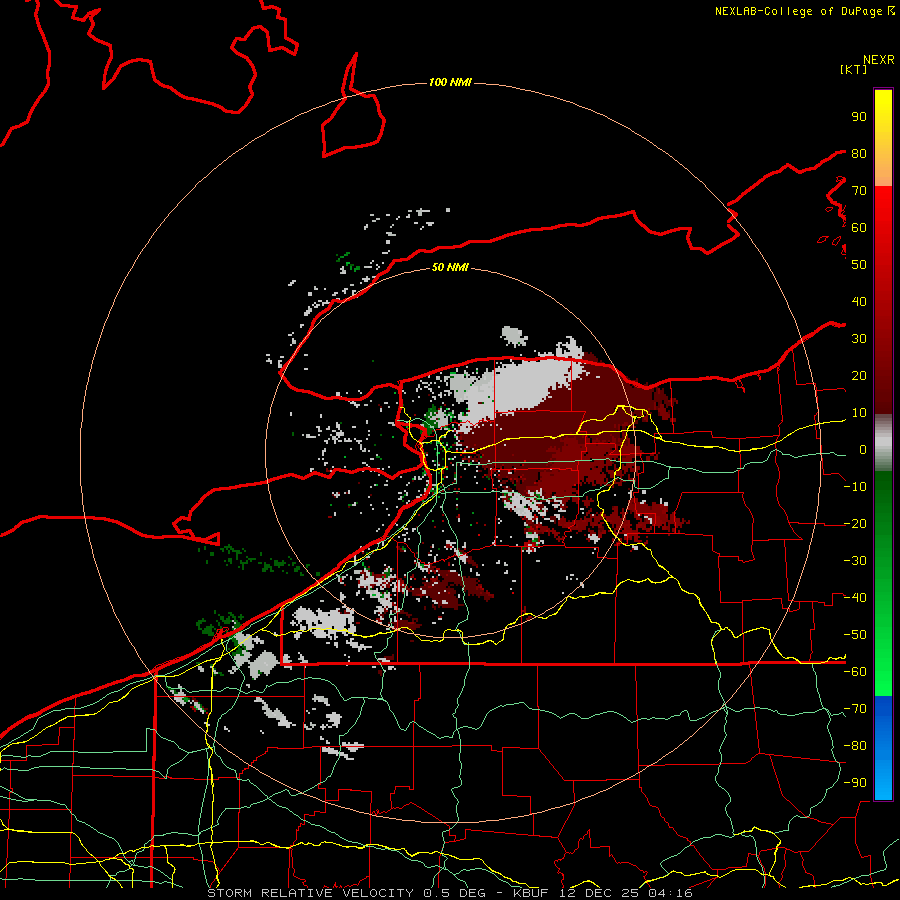
Task: Click the 0 value on velocity scale
Action: (x=863, y=449)
